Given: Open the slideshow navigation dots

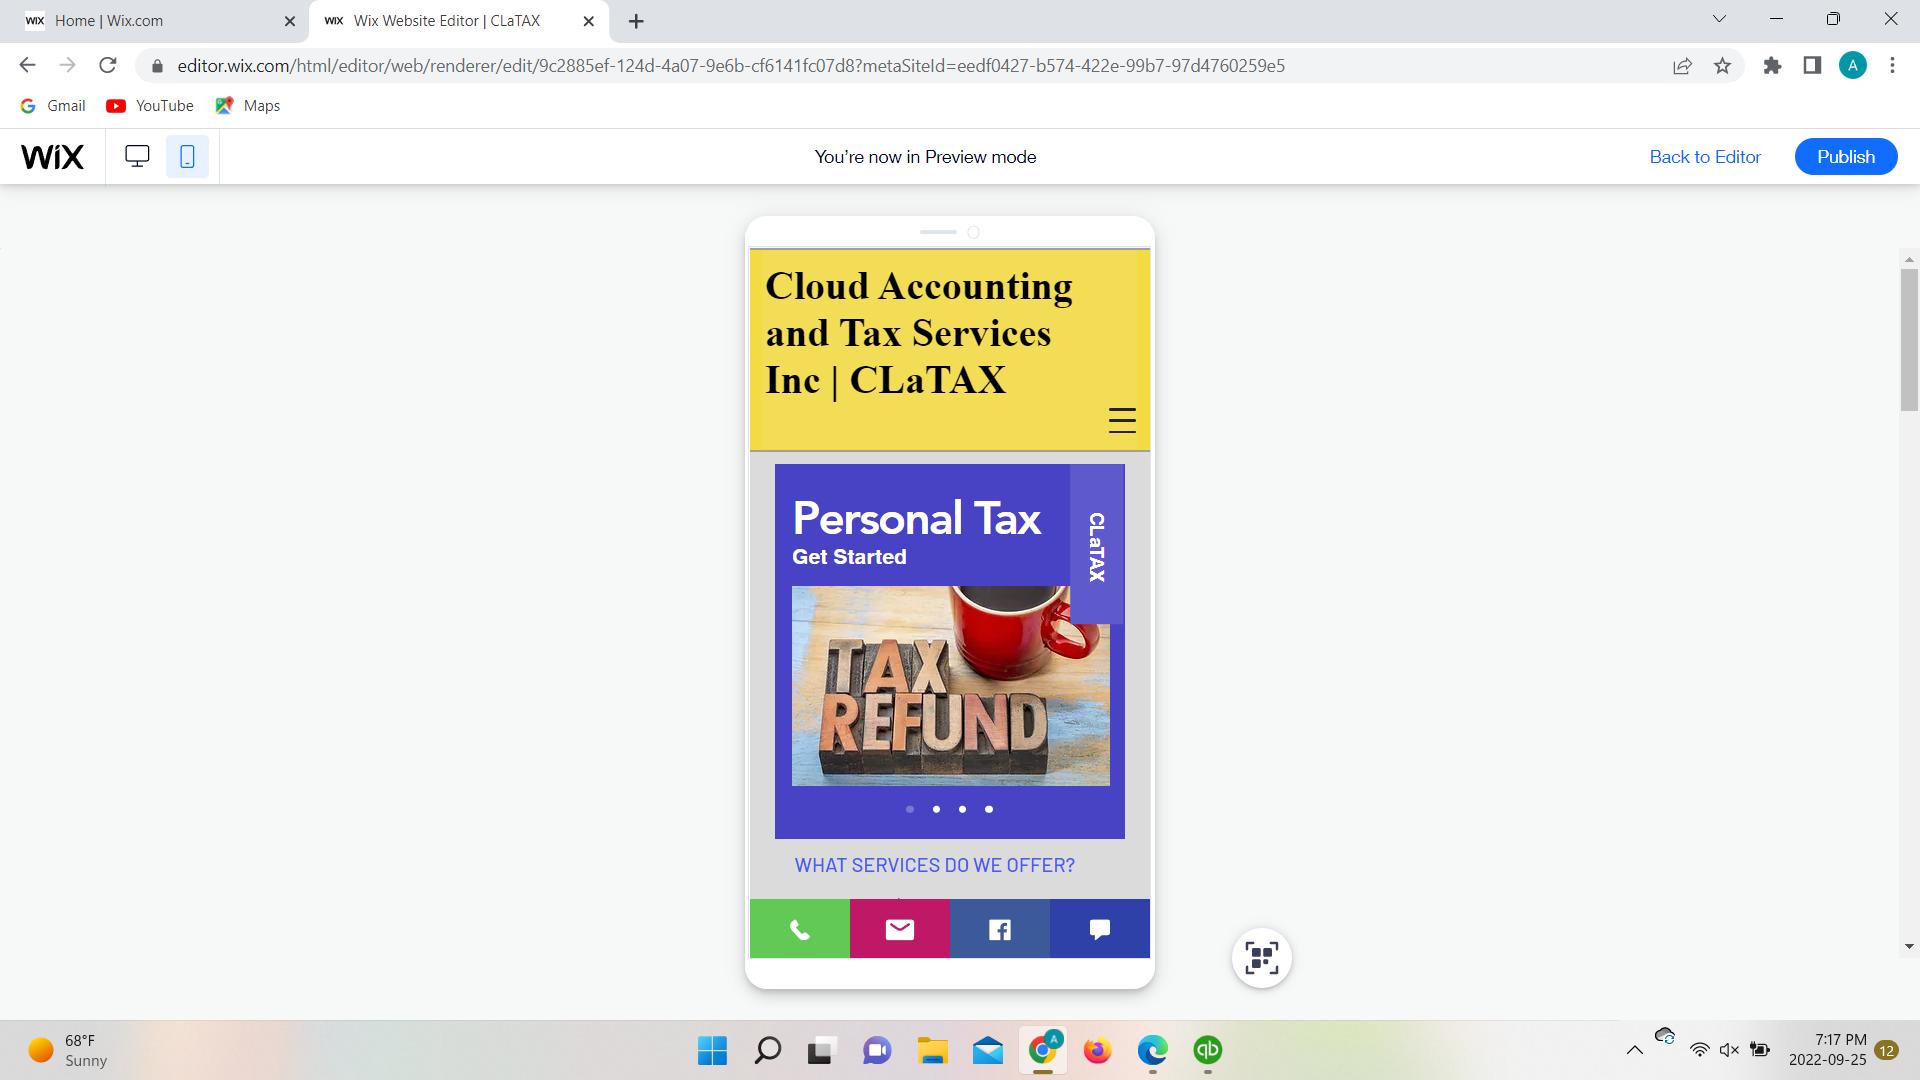Looking at the screenshot, I should pyautogui.click(x=949, y=810).
